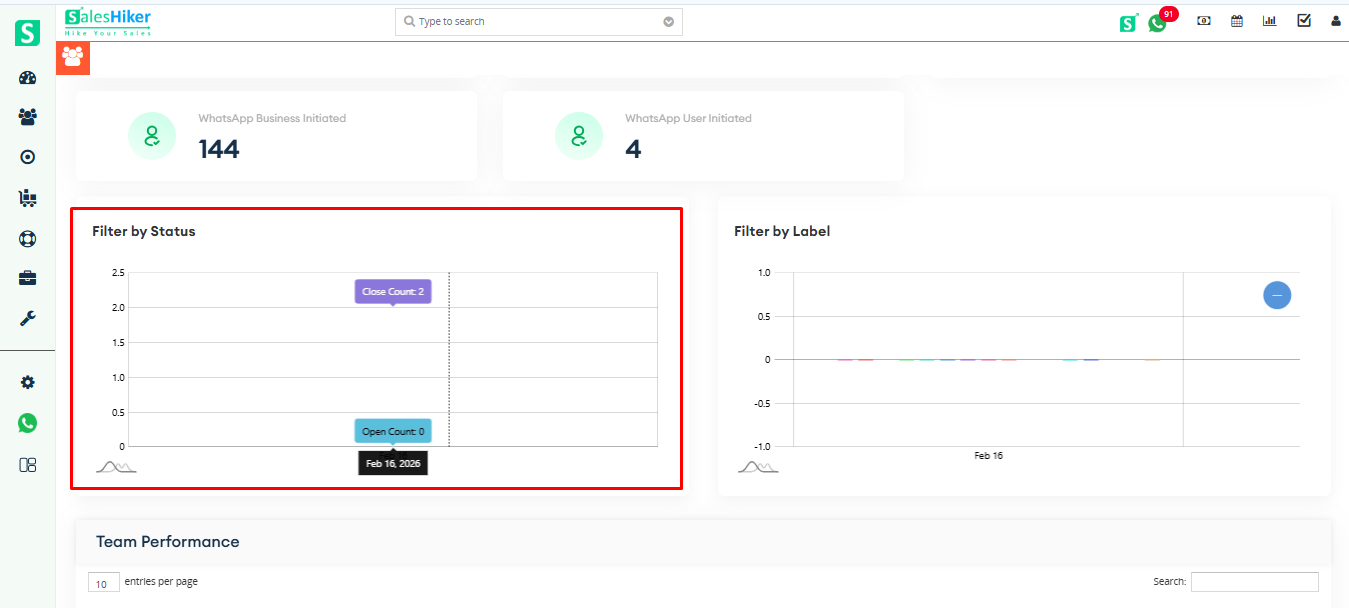
Task: Open the Dashboard speedometer icon in sidebar
Action: [27, 77]
